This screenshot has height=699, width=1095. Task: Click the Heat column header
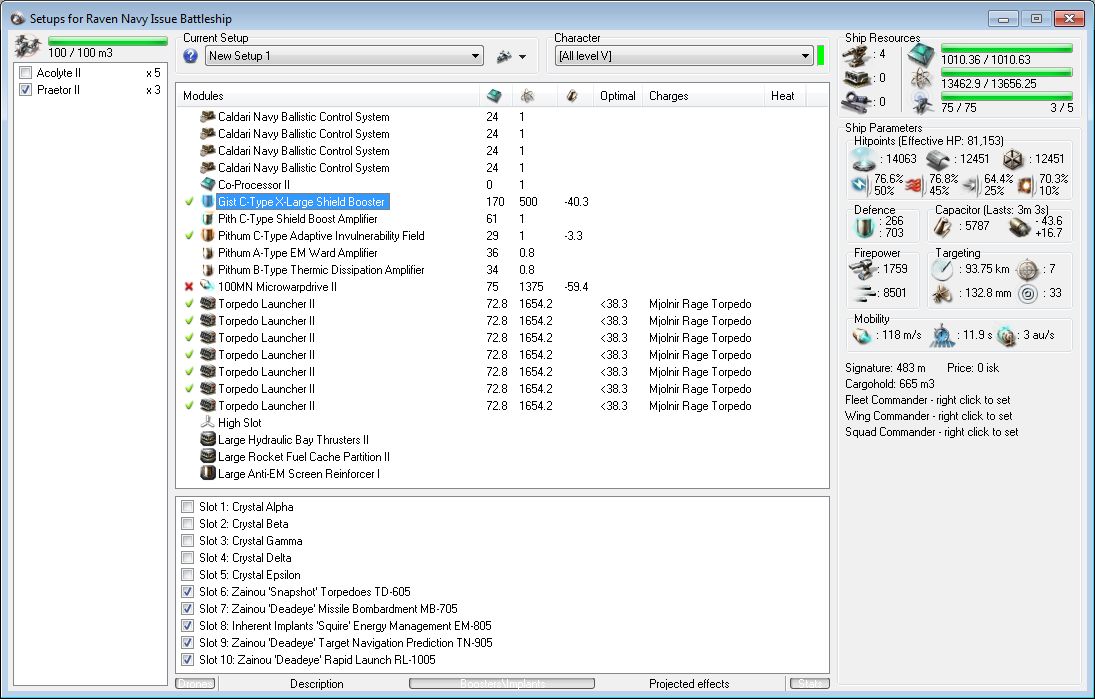tap(786, 96)
